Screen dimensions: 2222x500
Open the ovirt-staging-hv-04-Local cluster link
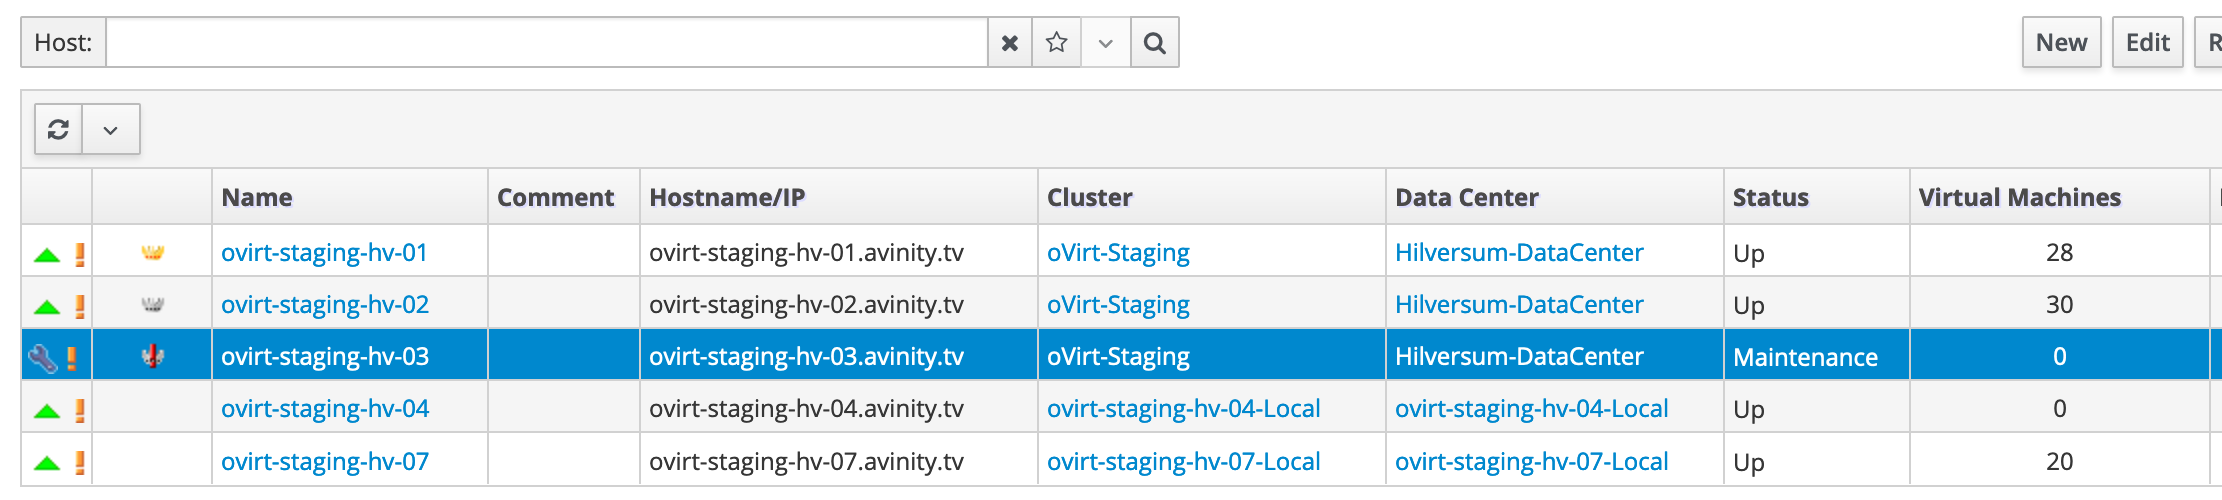(x=1183, y=409)
